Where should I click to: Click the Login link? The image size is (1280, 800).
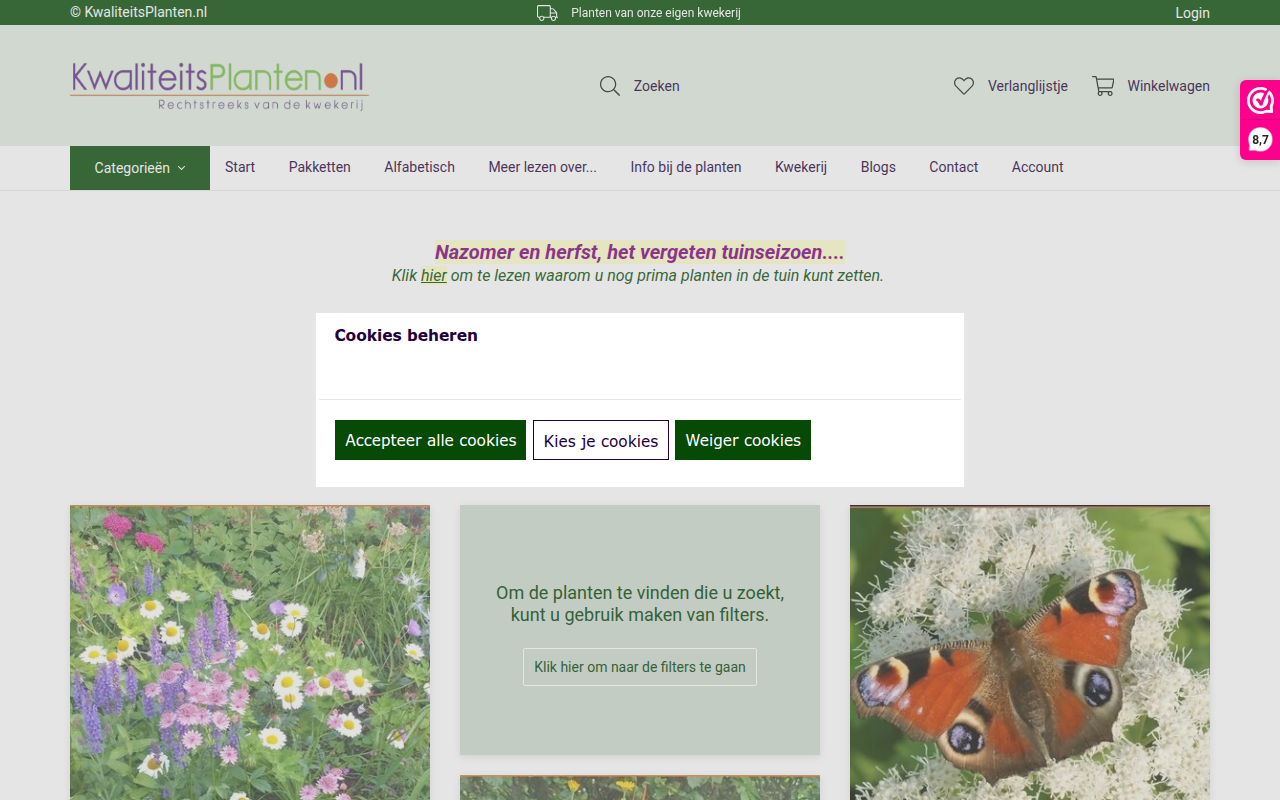point(1192,13)
